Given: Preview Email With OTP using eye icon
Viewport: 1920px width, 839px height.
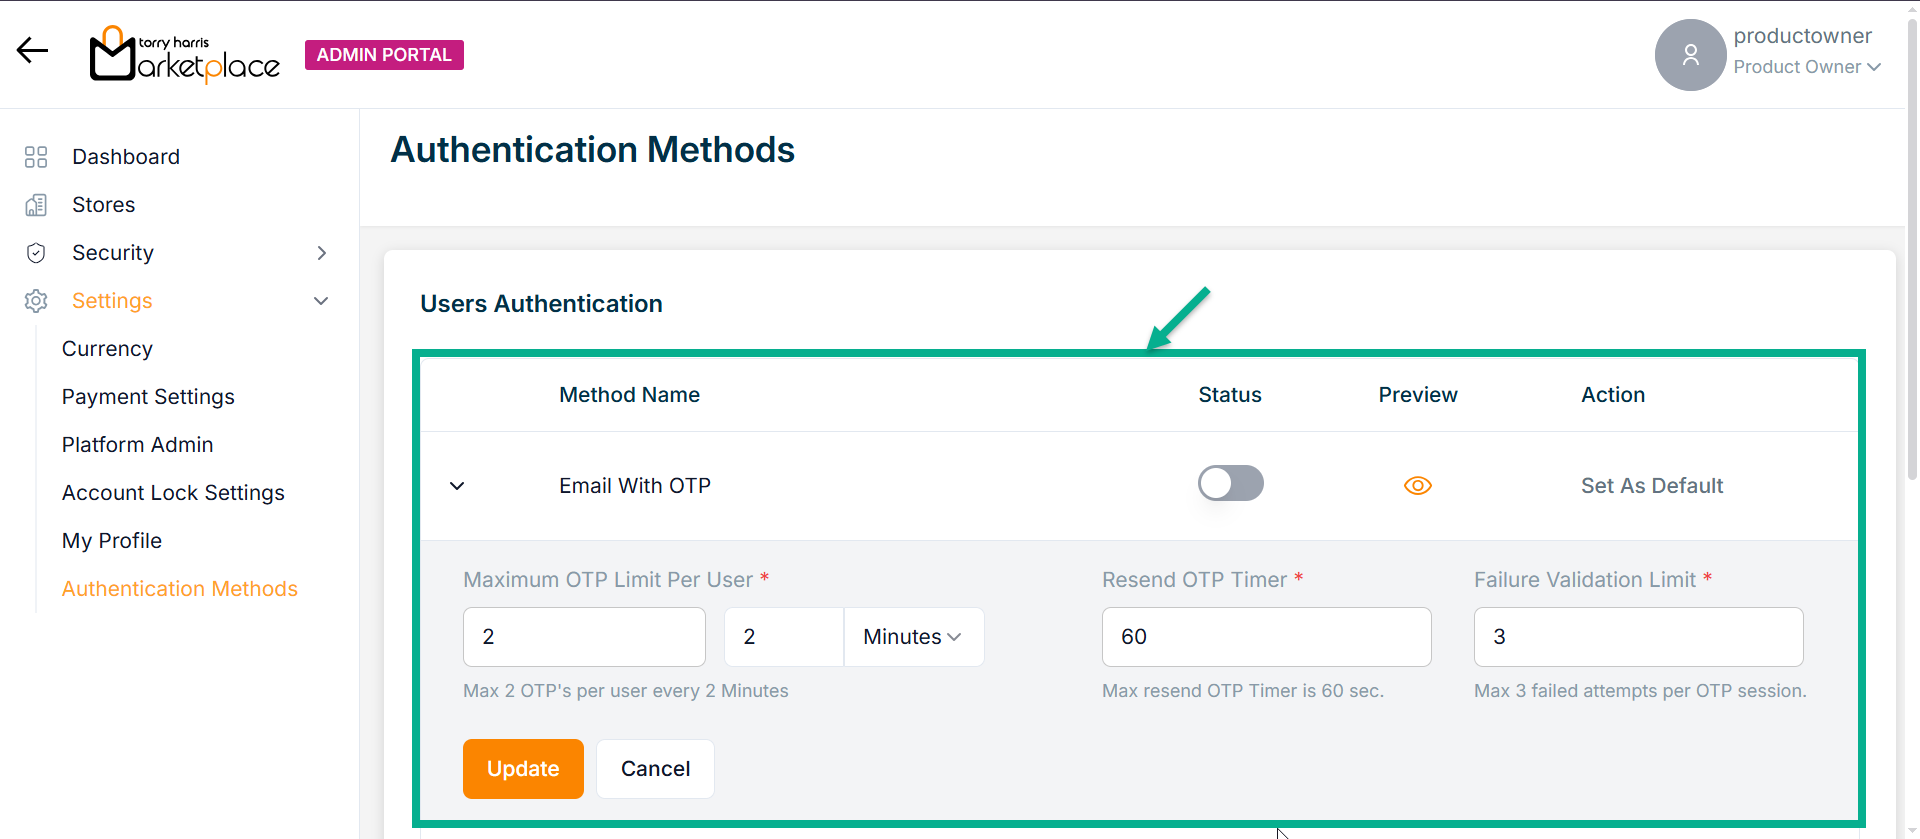Looking at the screenshot, I should pyautogui.click(x=1417, y=486).
